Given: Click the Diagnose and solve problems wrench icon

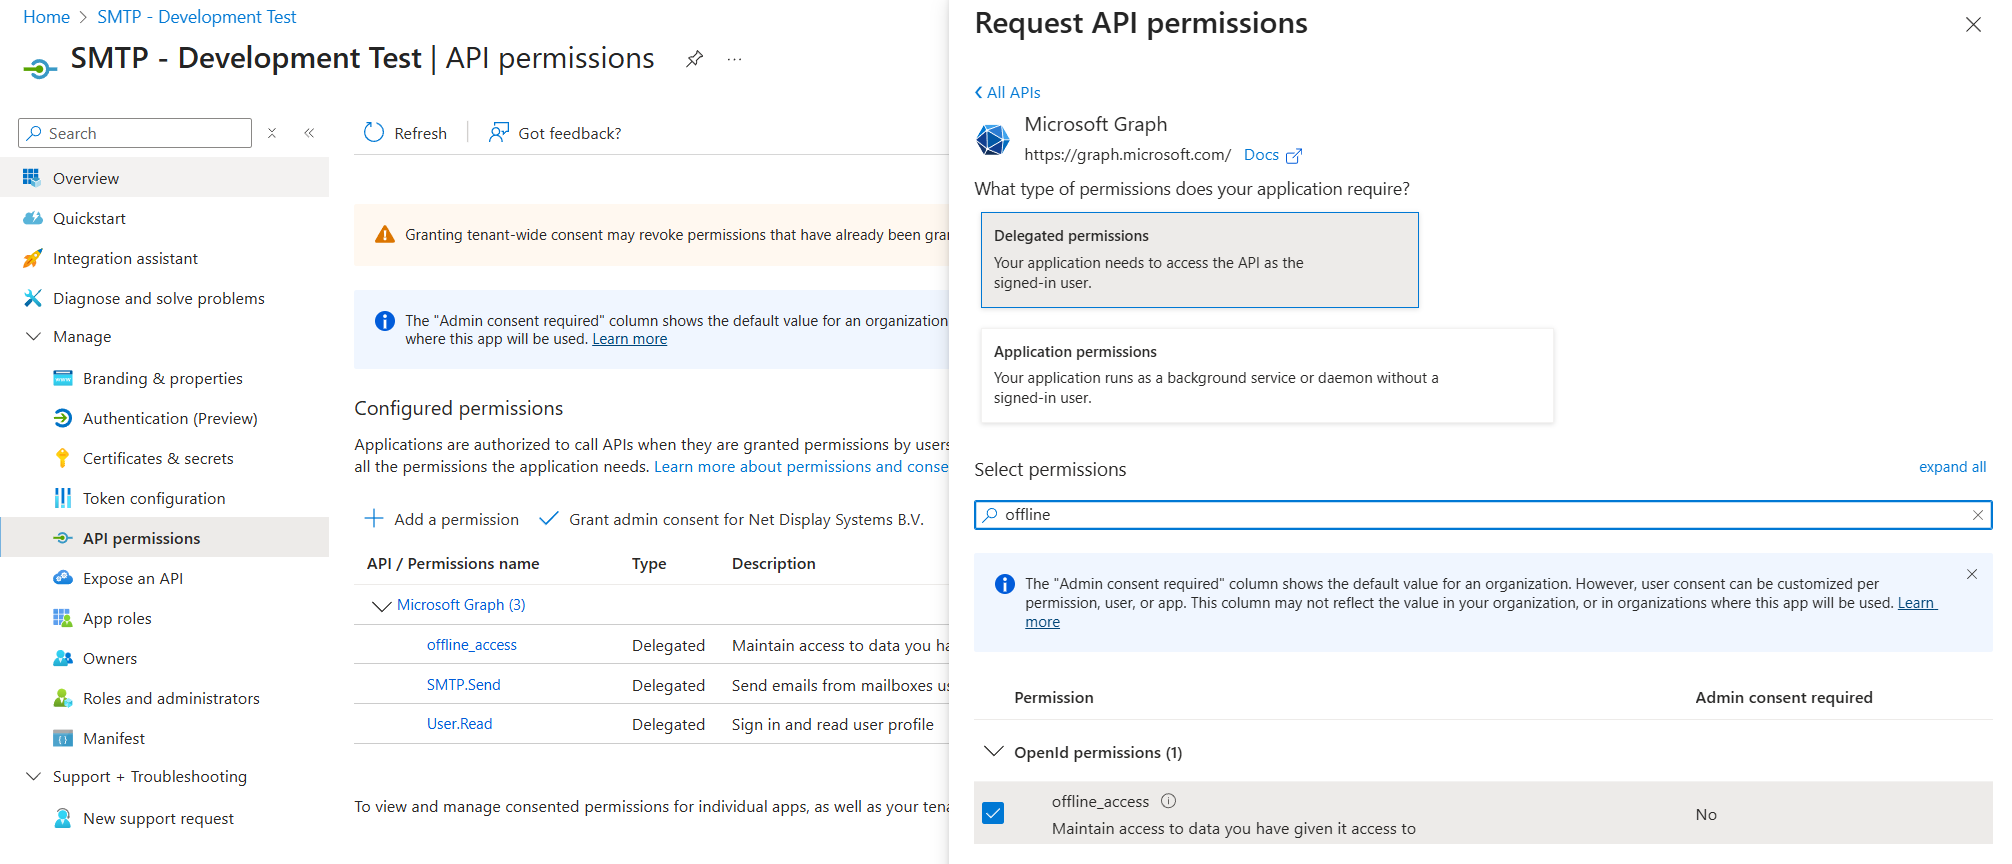Looking at the screenshot, I should [32, 298].
